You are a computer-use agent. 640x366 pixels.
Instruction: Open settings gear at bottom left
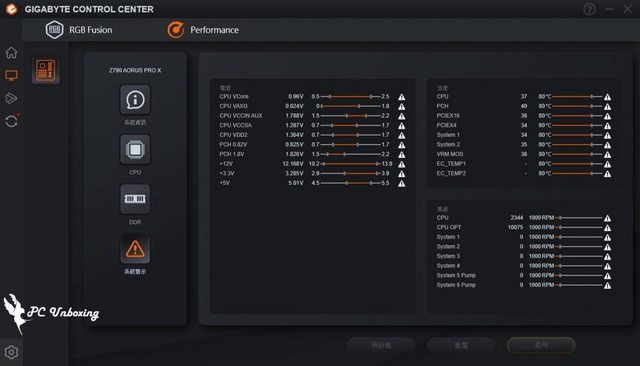pos(11,352)
